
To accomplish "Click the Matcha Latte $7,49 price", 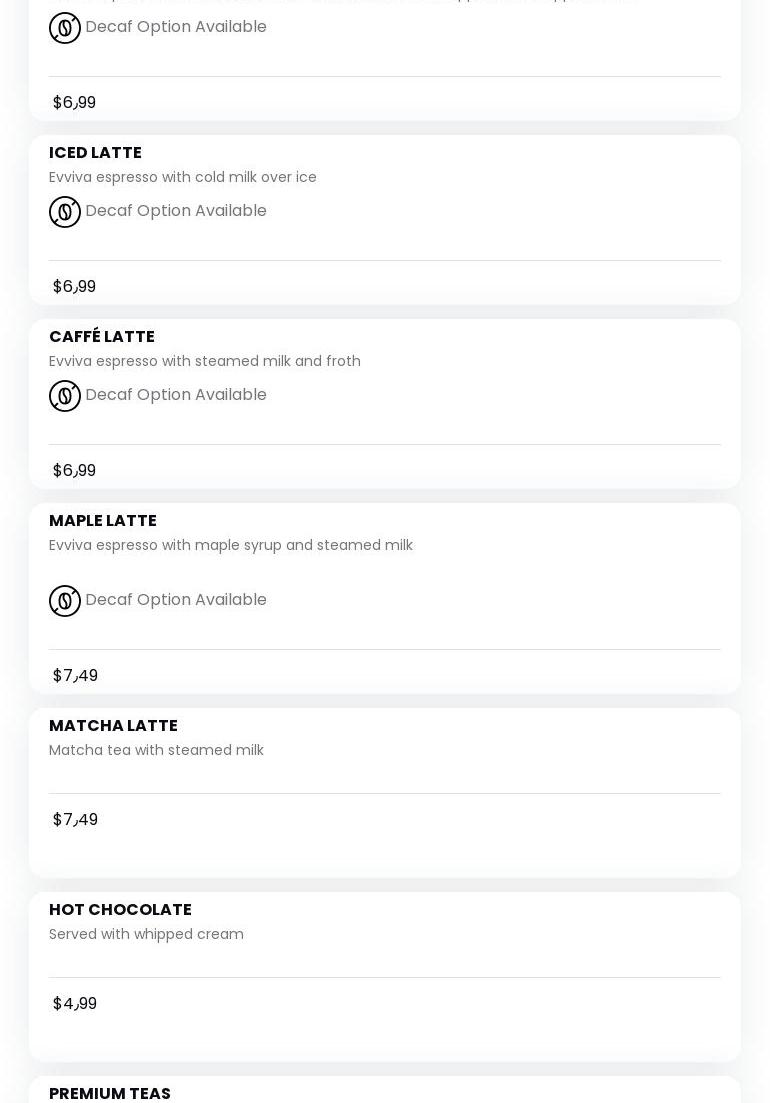I will [76, 820].
